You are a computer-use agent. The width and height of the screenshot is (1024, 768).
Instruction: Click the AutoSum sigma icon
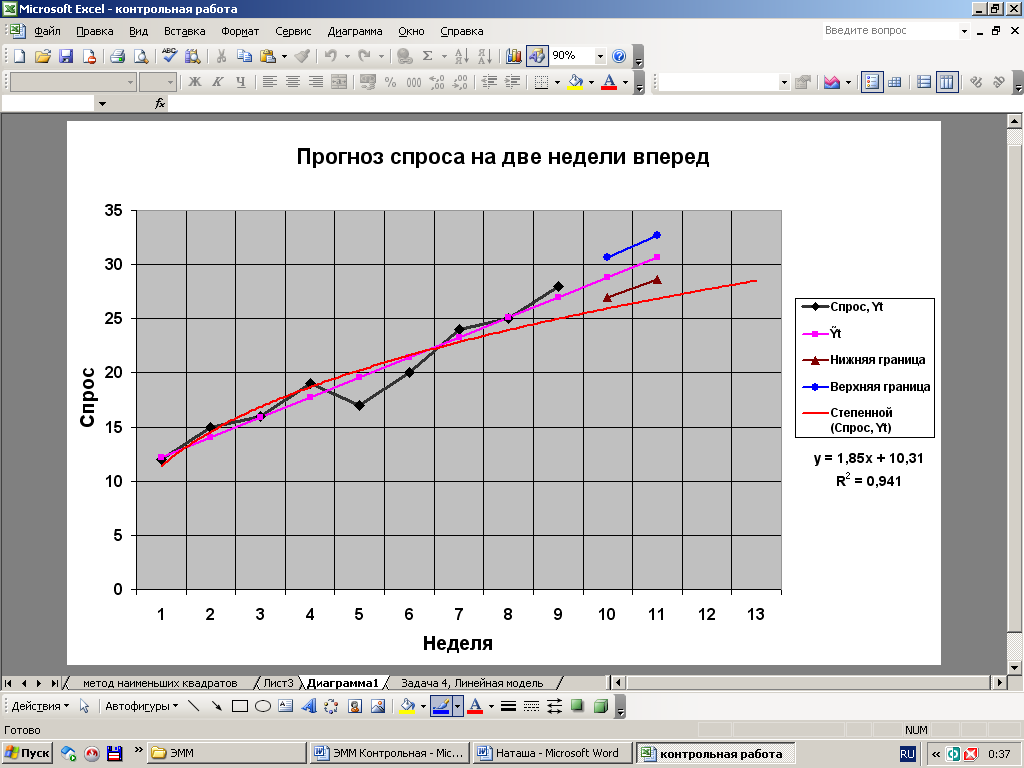click(428, 57)
